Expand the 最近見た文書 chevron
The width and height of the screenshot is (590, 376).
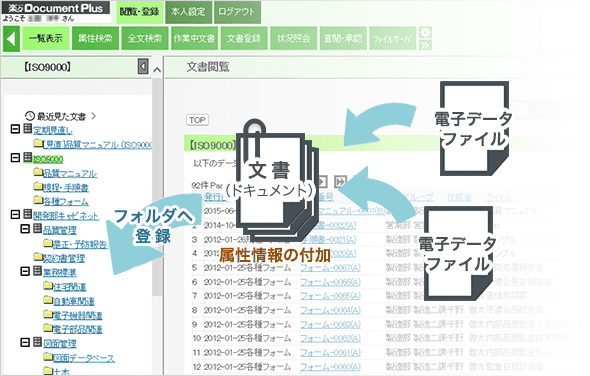[94, 116]
